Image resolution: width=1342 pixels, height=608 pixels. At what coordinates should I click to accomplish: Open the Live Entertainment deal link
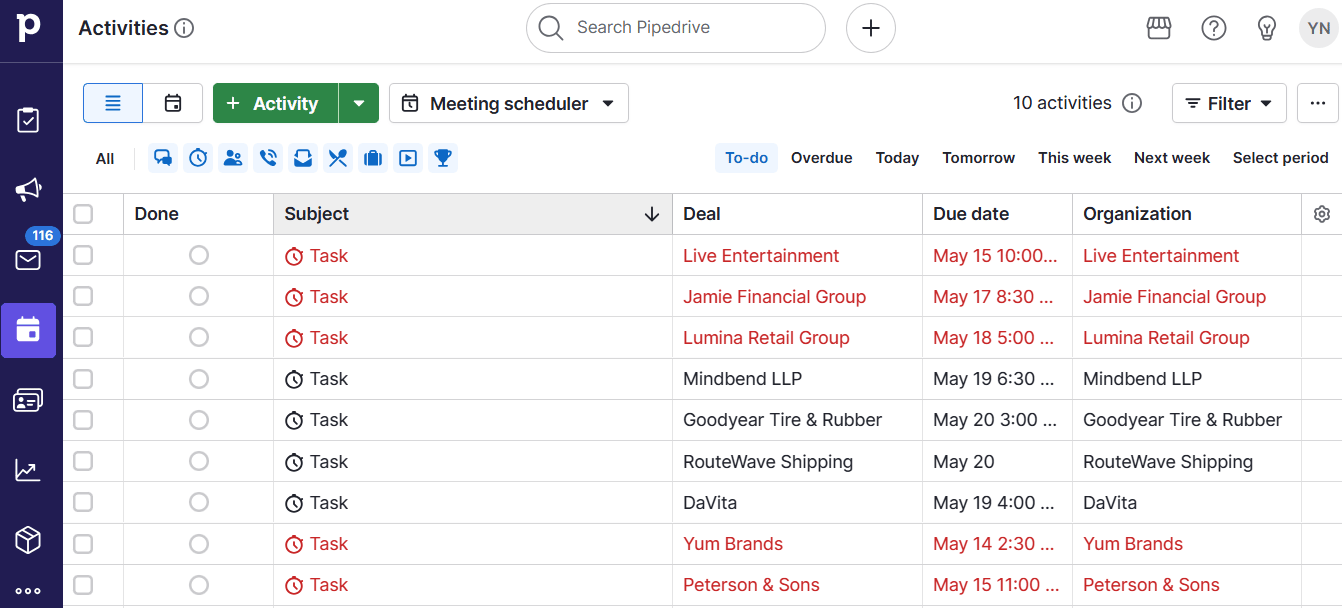(761, 256)
